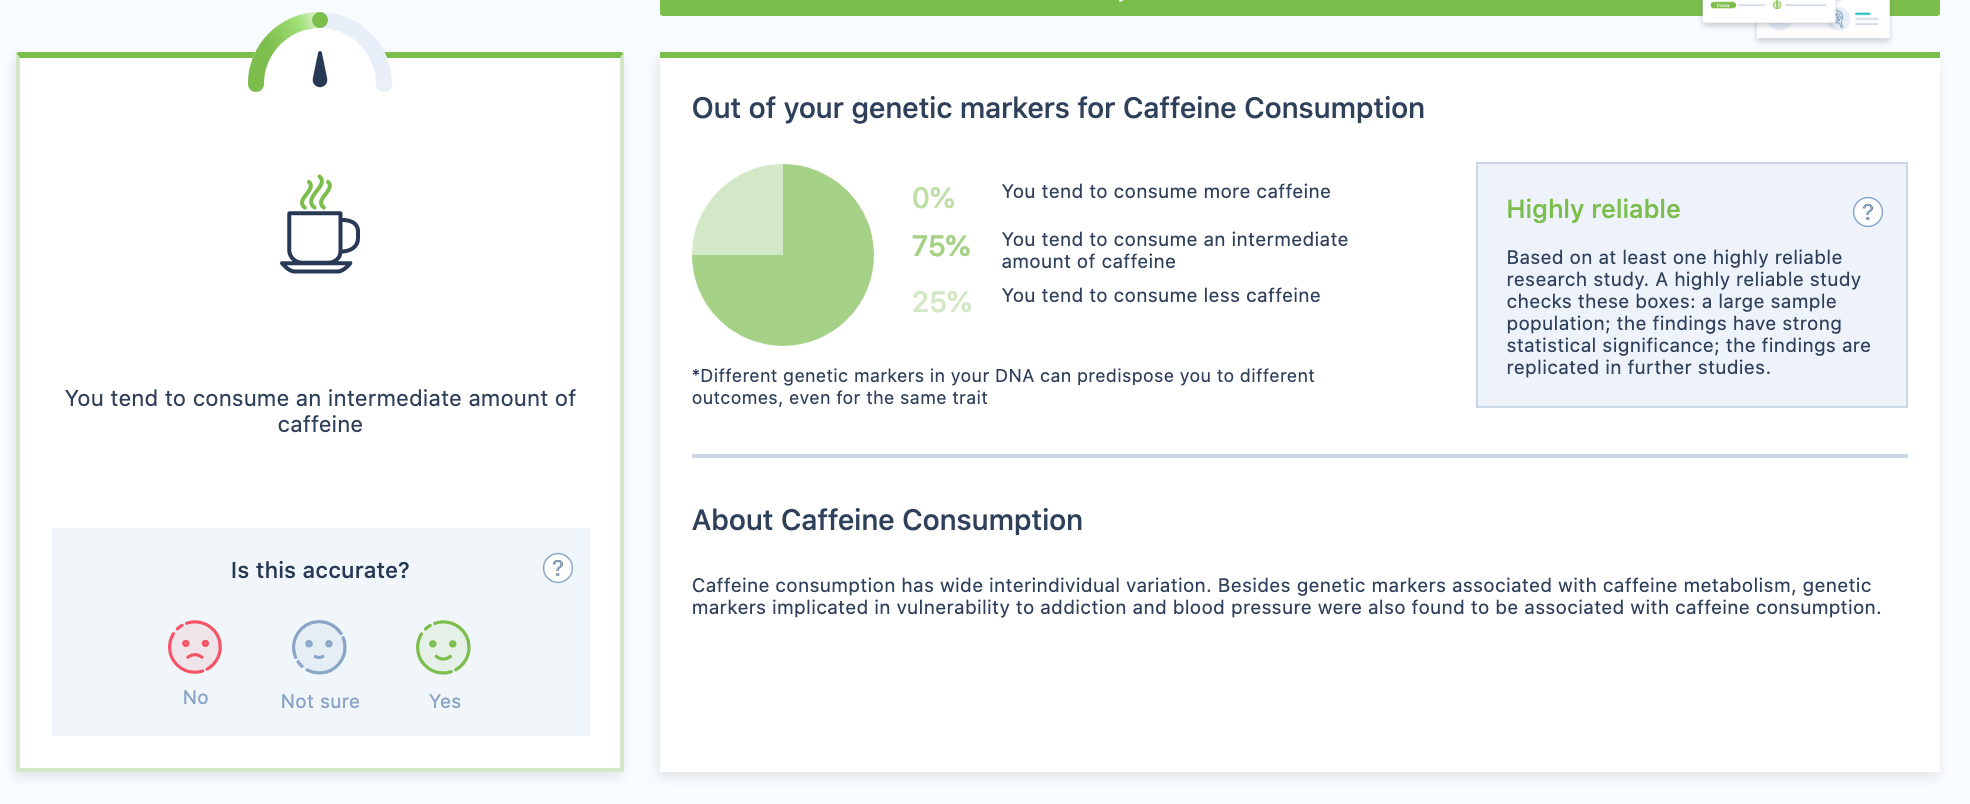Click the blue neutral face icon

(320, 648)
